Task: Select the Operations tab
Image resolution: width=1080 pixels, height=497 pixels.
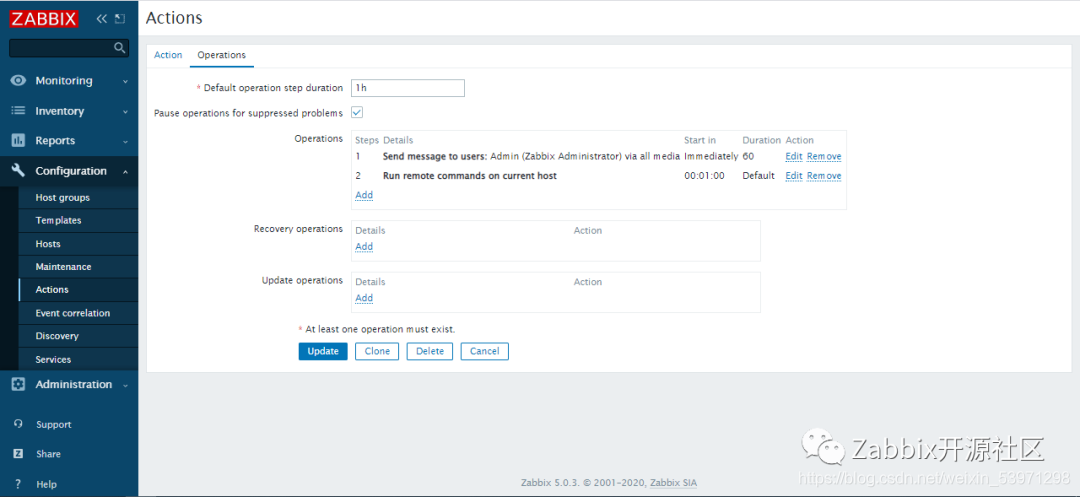Action: (222, 55)
